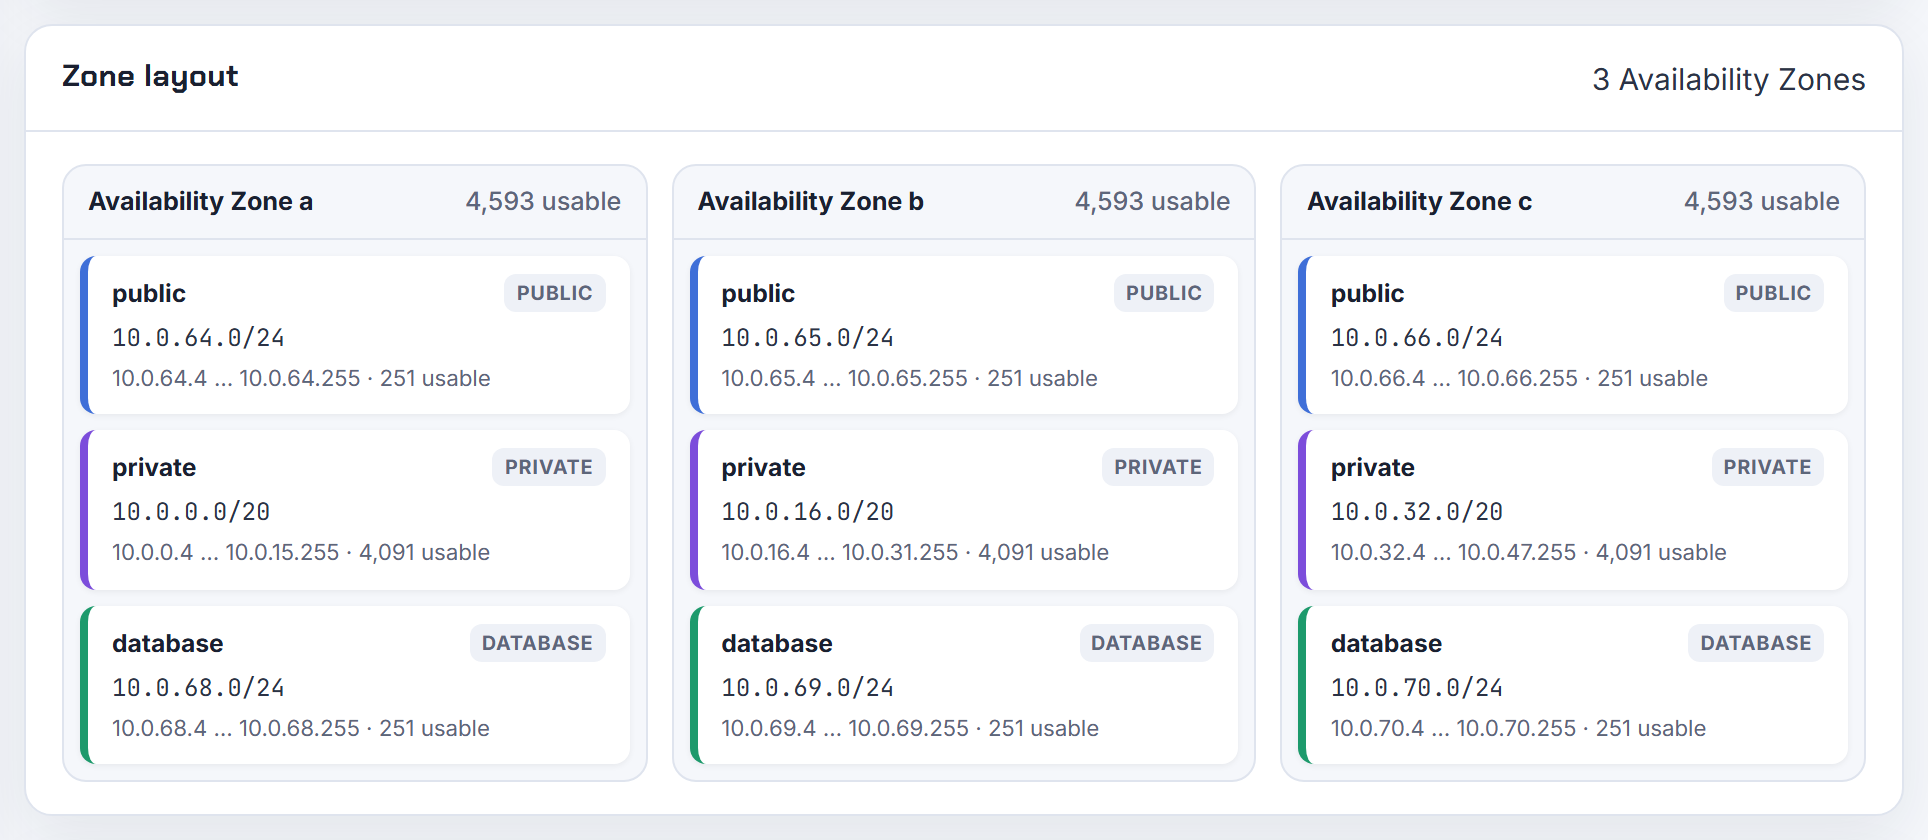Click the range '10.0.64.4 … 10.0.64.255 · 251 usable'
The image size is (1928, 840).
(301, 379)
